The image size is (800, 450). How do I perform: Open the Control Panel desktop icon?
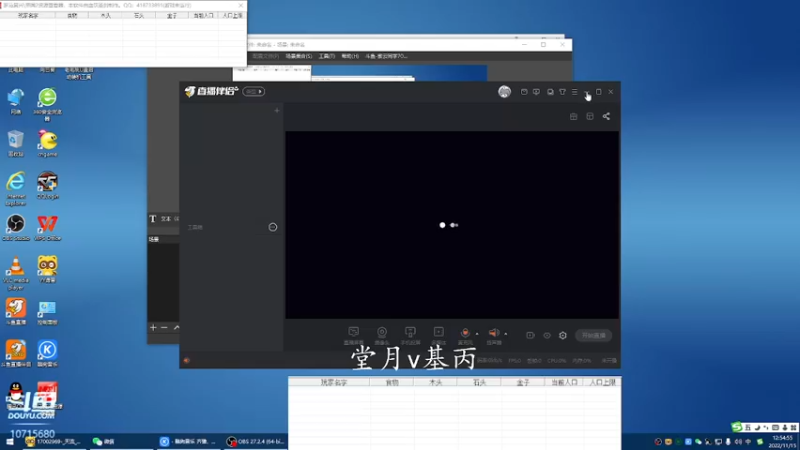pos(47,312)
